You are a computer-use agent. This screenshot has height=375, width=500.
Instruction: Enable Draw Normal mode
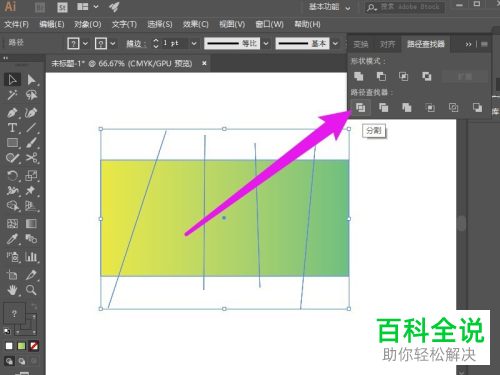point(9,361)
